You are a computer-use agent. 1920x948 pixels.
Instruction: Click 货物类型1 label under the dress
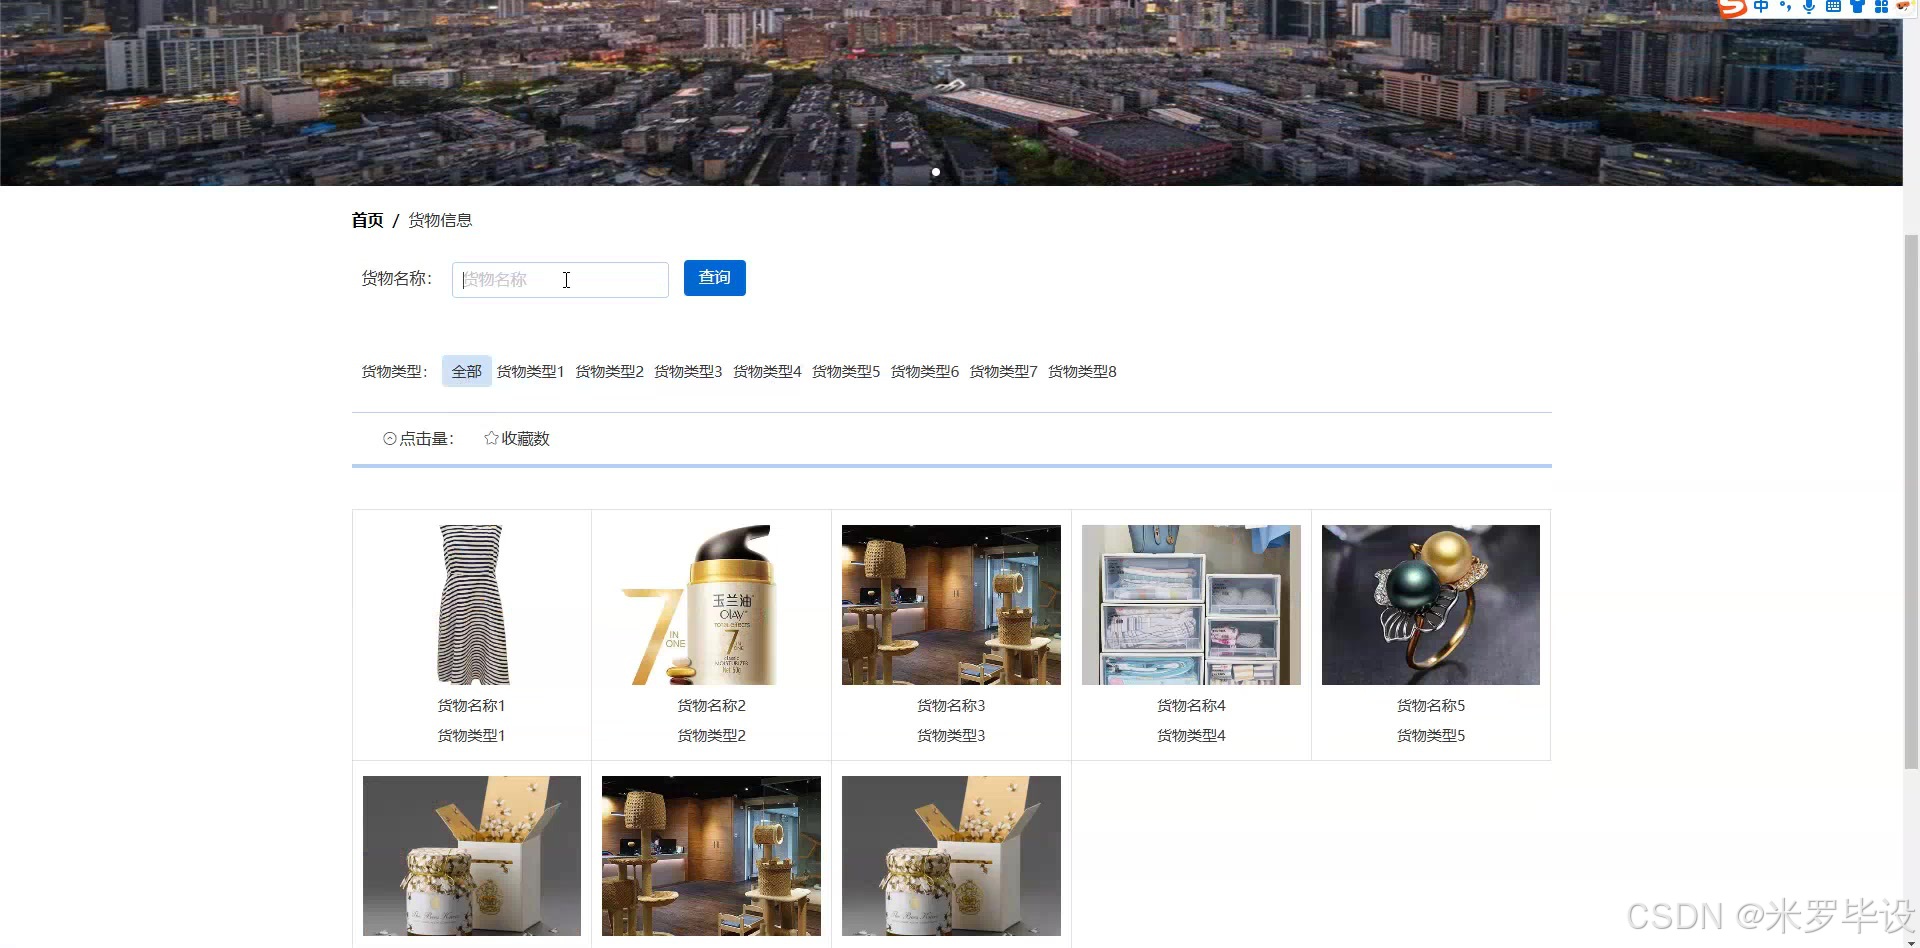472,736
